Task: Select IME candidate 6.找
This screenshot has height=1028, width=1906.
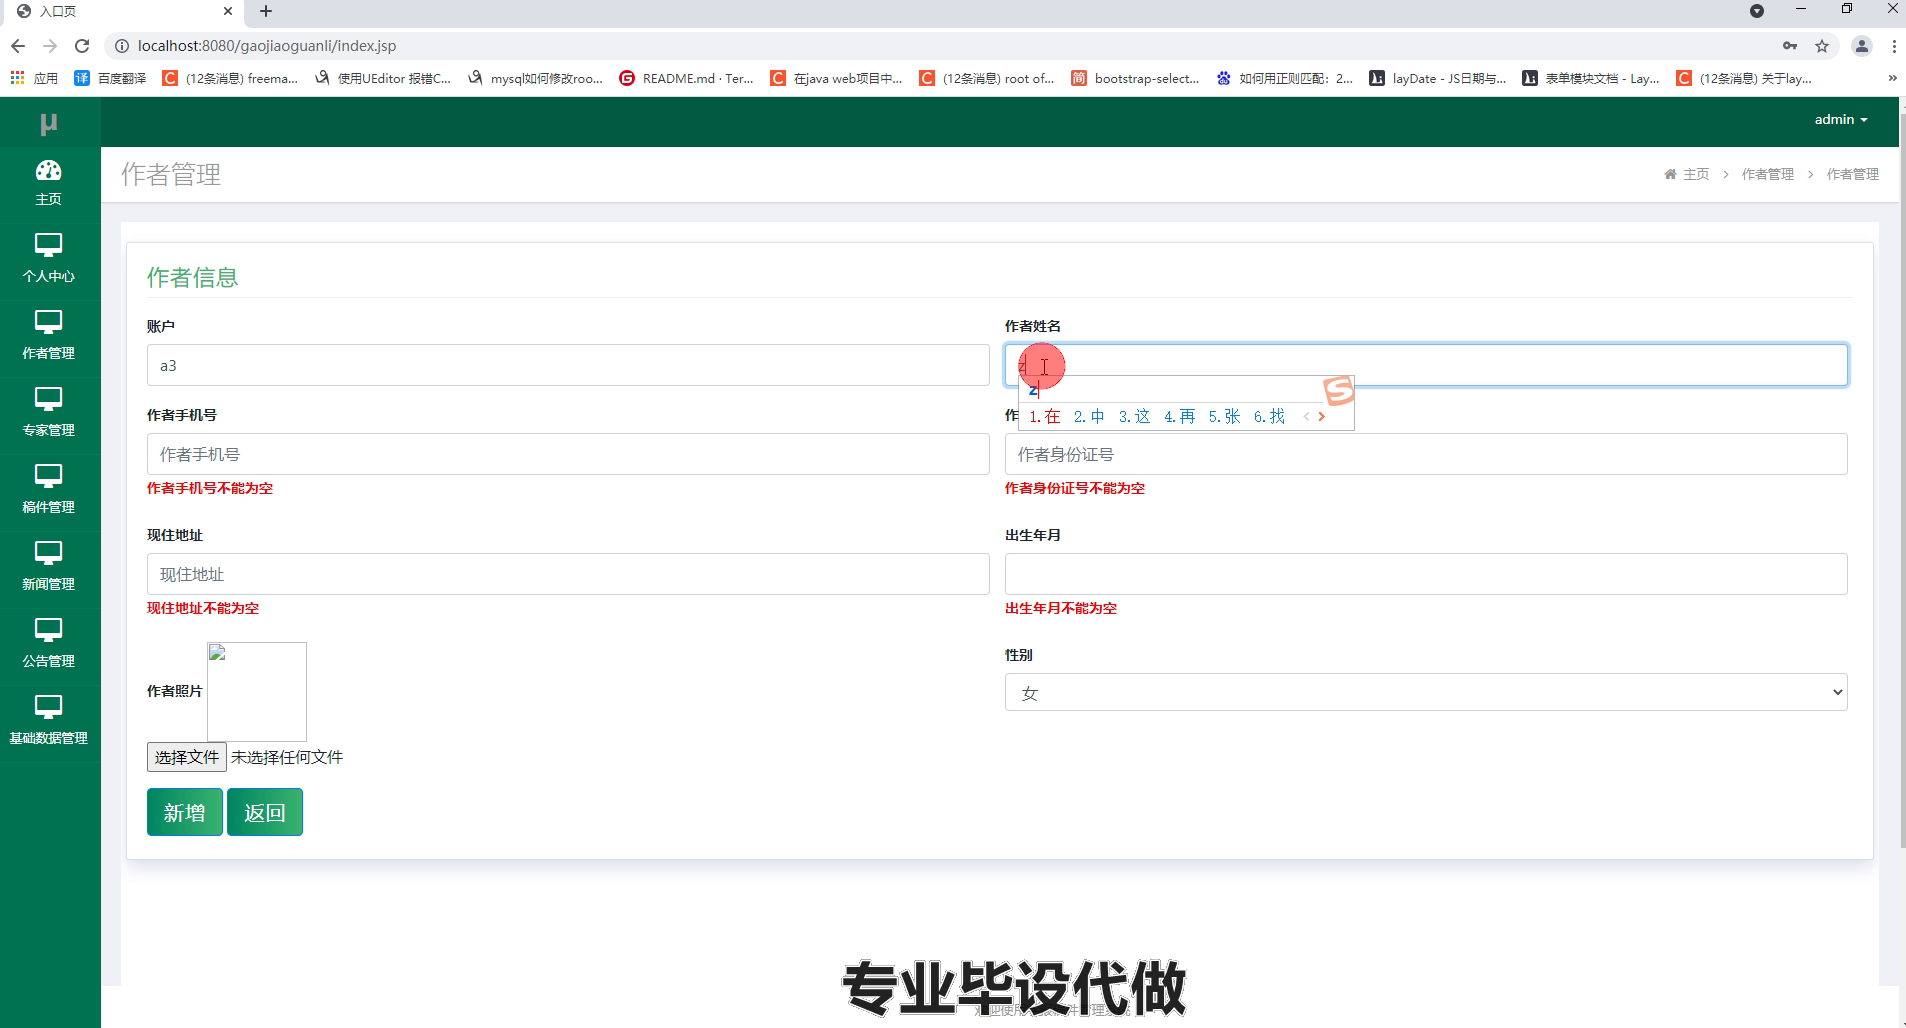Action: [x=1269, y=417]
